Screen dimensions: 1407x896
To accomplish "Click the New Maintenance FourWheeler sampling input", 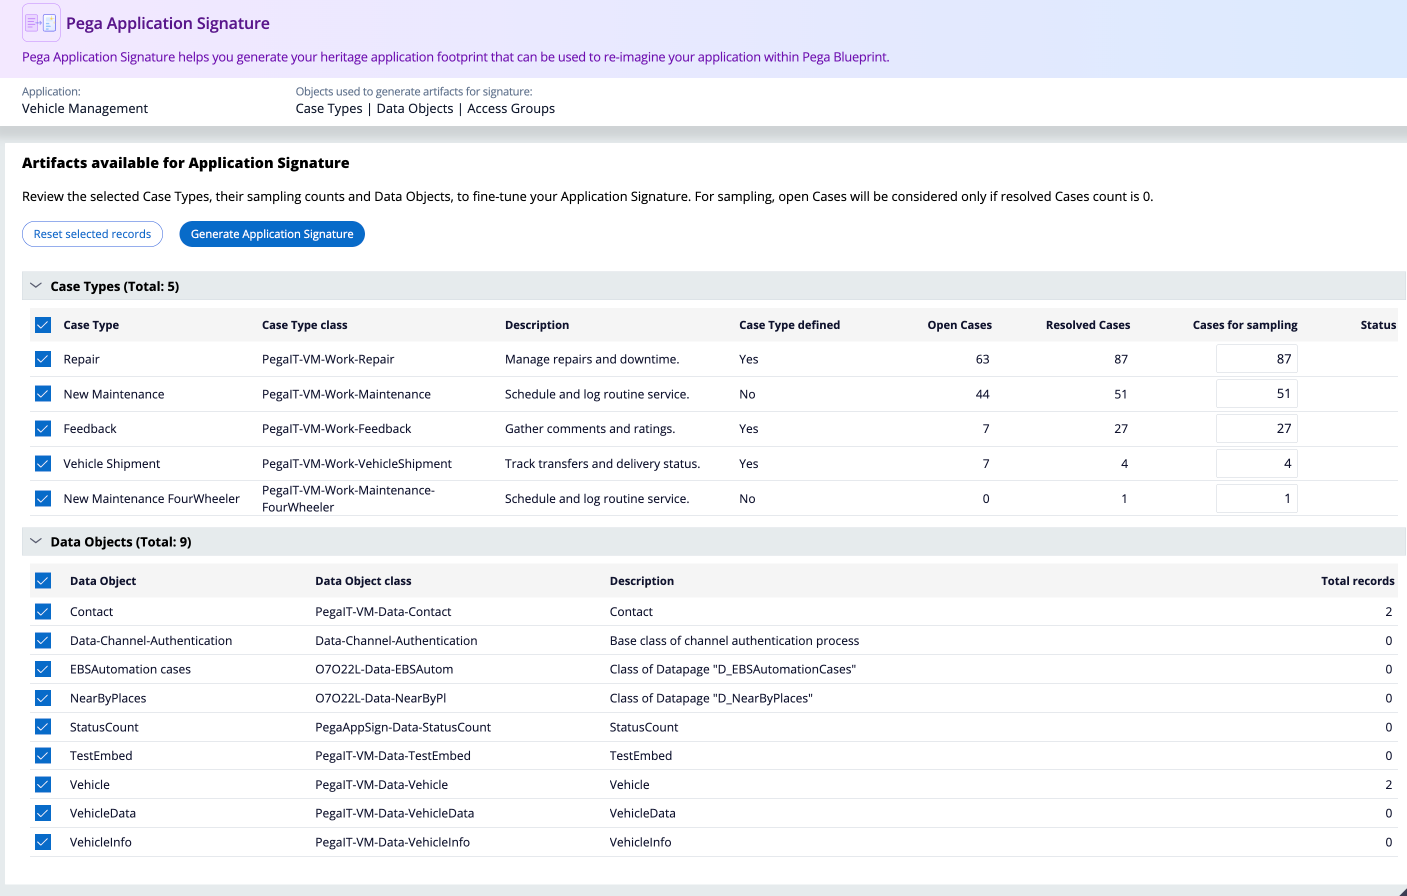I will pyautogui.click(x=1256, y=499).
